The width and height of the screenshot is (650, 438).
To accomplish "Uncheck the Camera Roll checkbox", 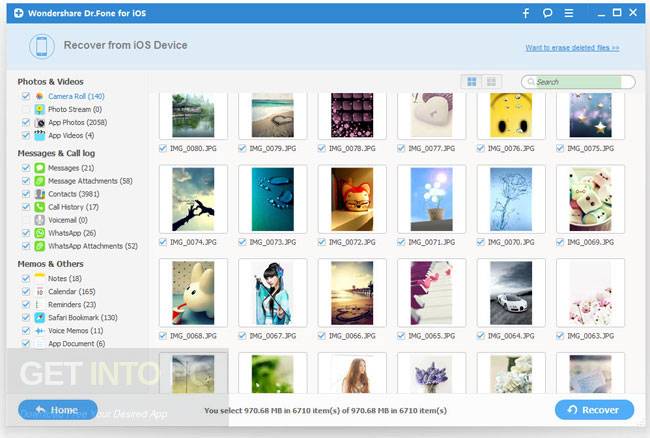I will coord(26,96).
